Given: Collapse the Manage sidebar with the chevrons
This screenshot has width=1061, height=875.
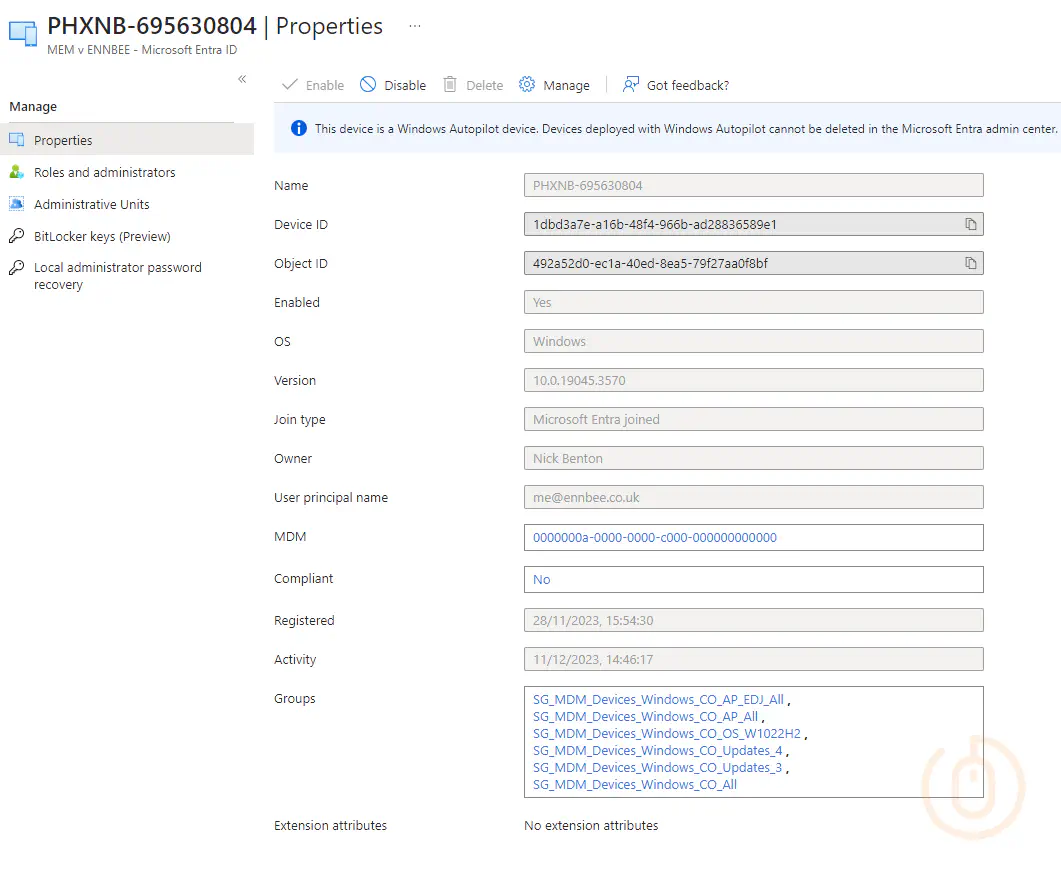Looking at the screenshot, I should point(242,79).
